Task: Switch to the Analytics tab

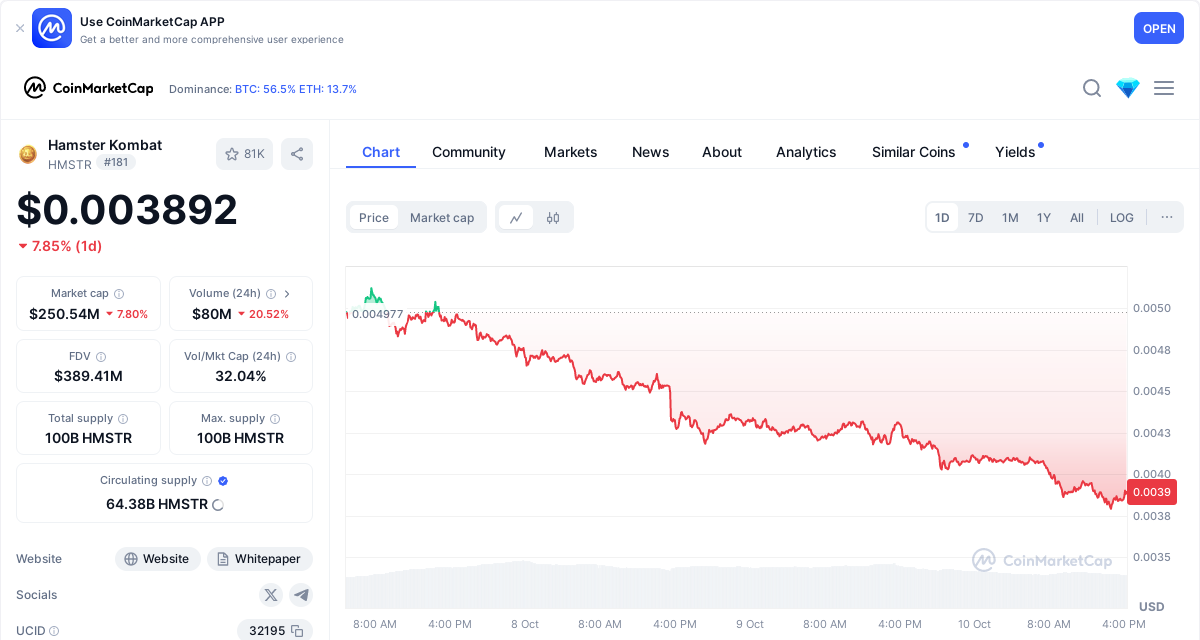Action: (806, 152)
